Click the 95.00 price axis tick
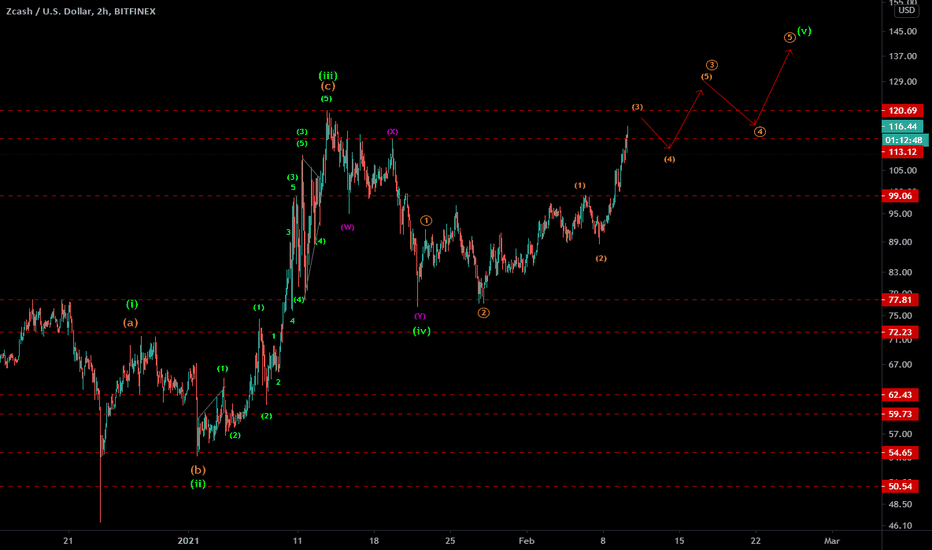The width and height of the screenshot is (932, 550). coord(900,214)
